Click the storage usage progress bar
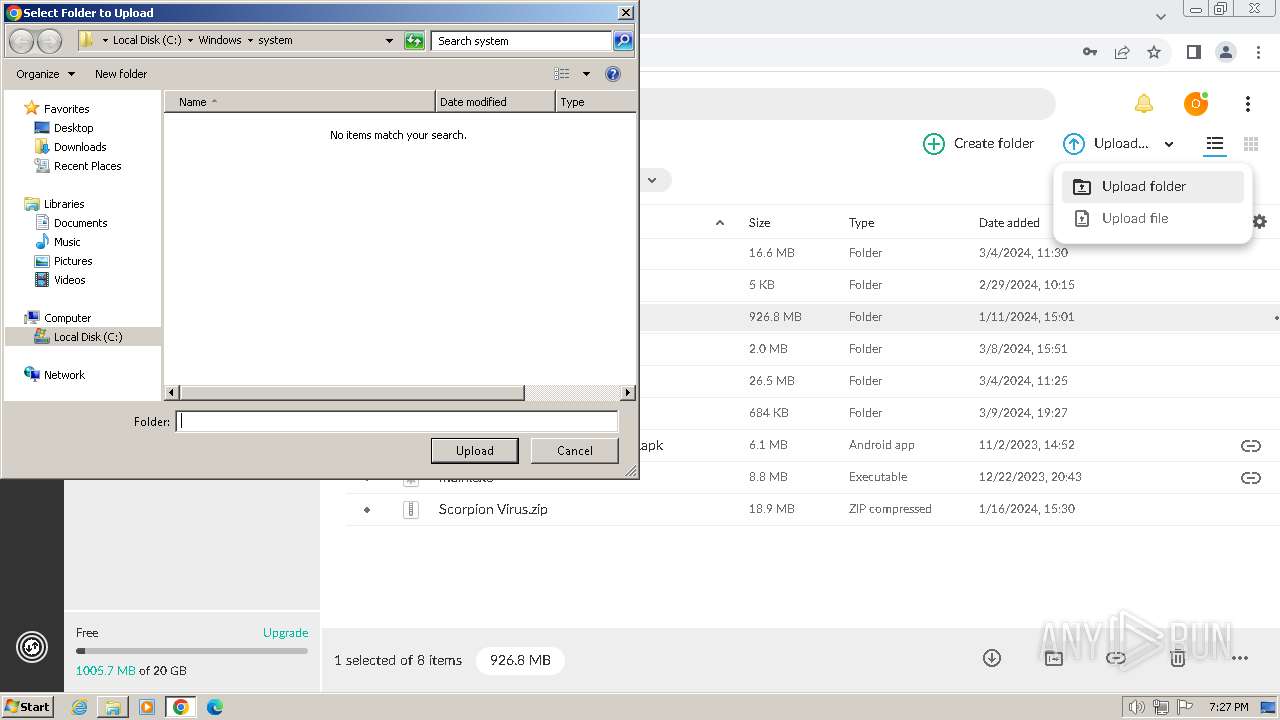The height and width of the screenshot is (720, 1280). 192,651
